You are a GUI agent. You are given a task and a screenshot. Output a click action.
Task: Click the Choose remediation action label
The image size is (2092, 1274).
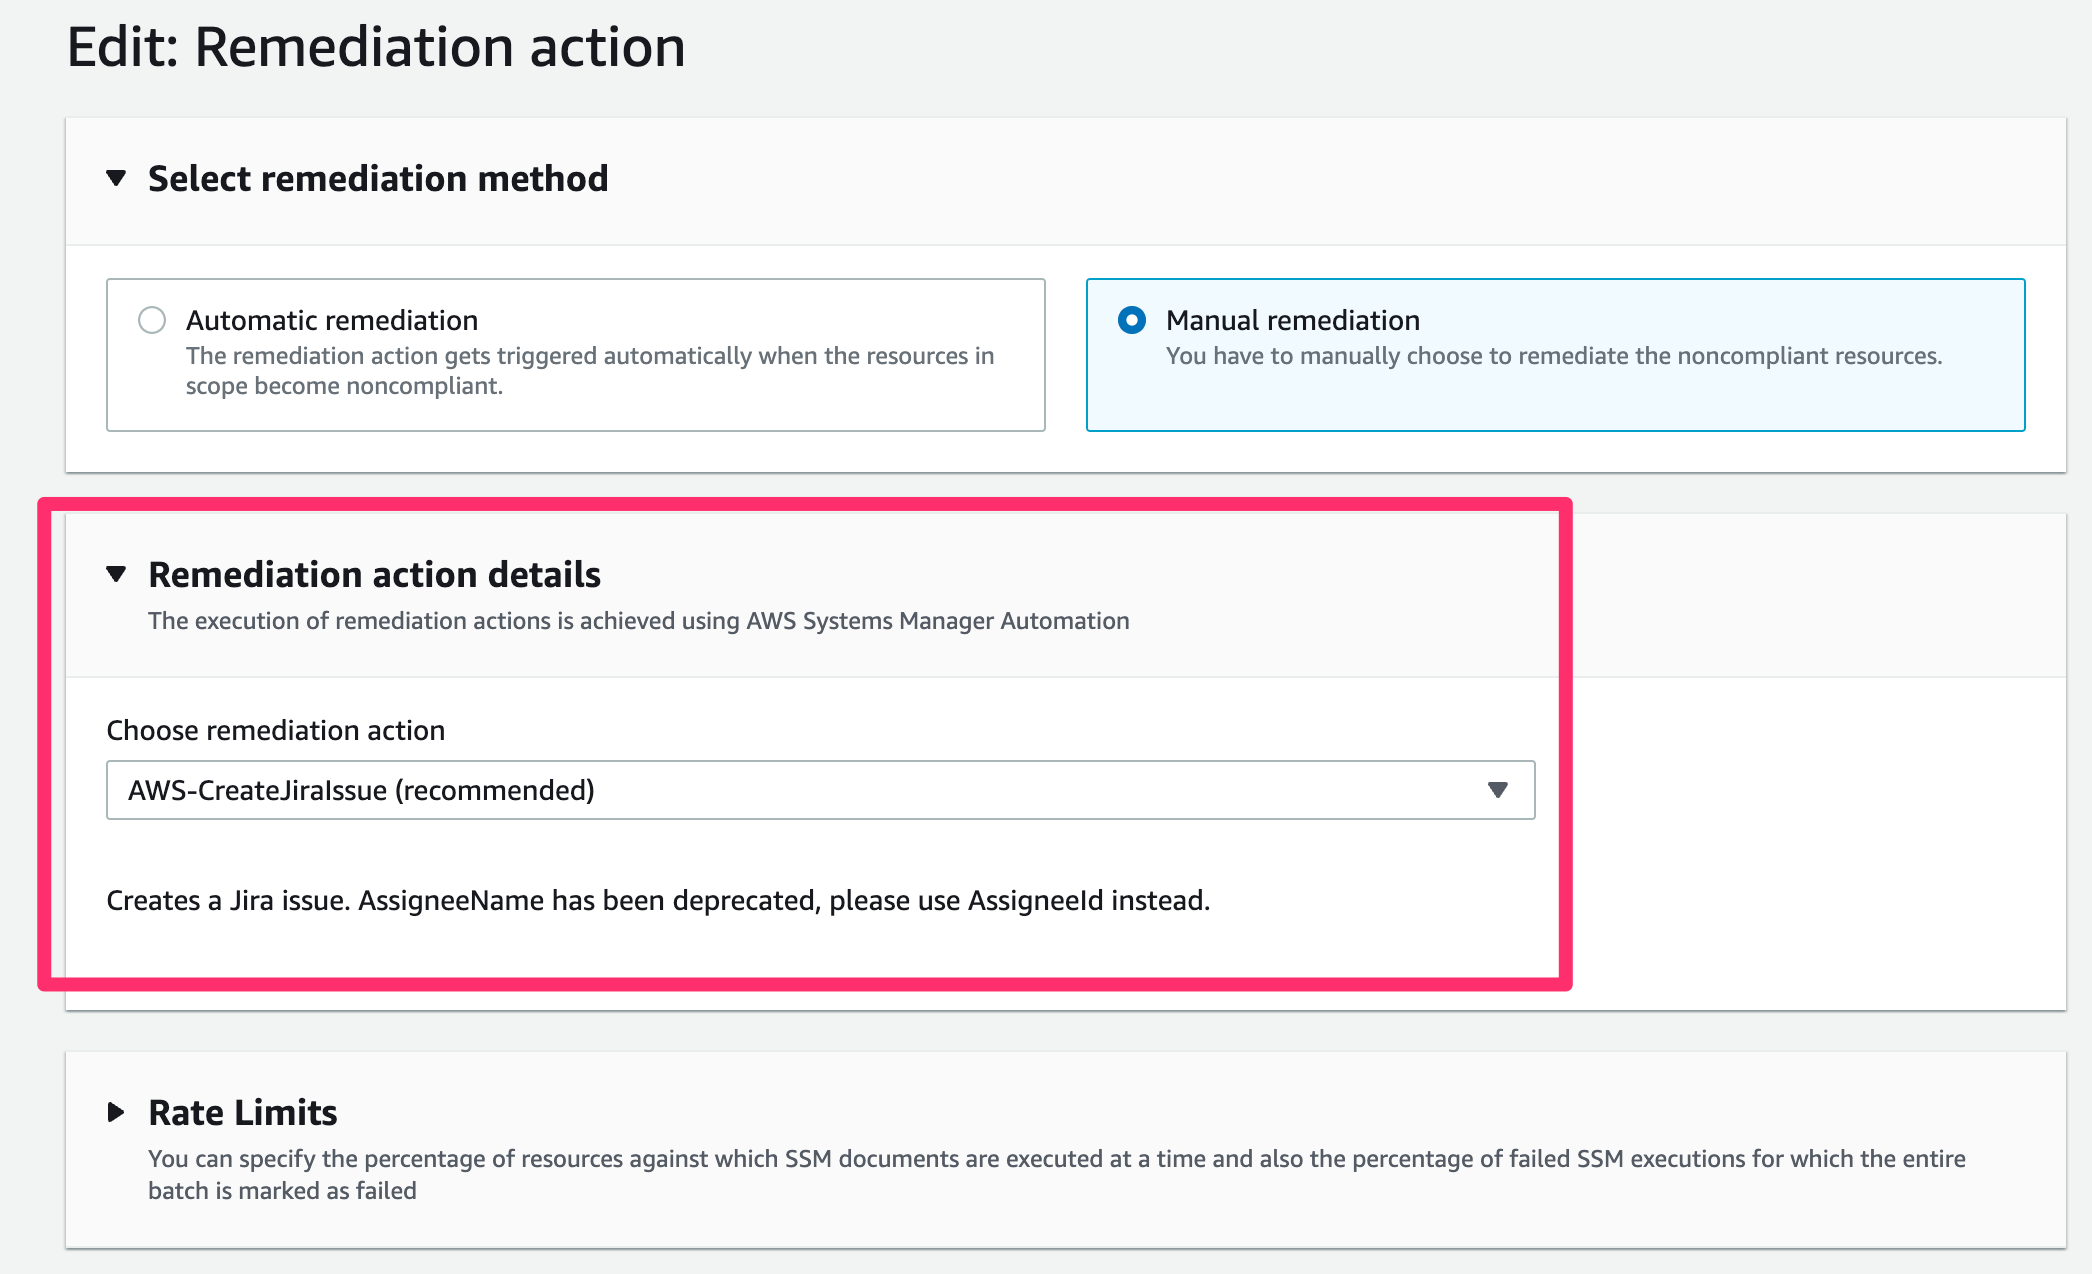276,730
